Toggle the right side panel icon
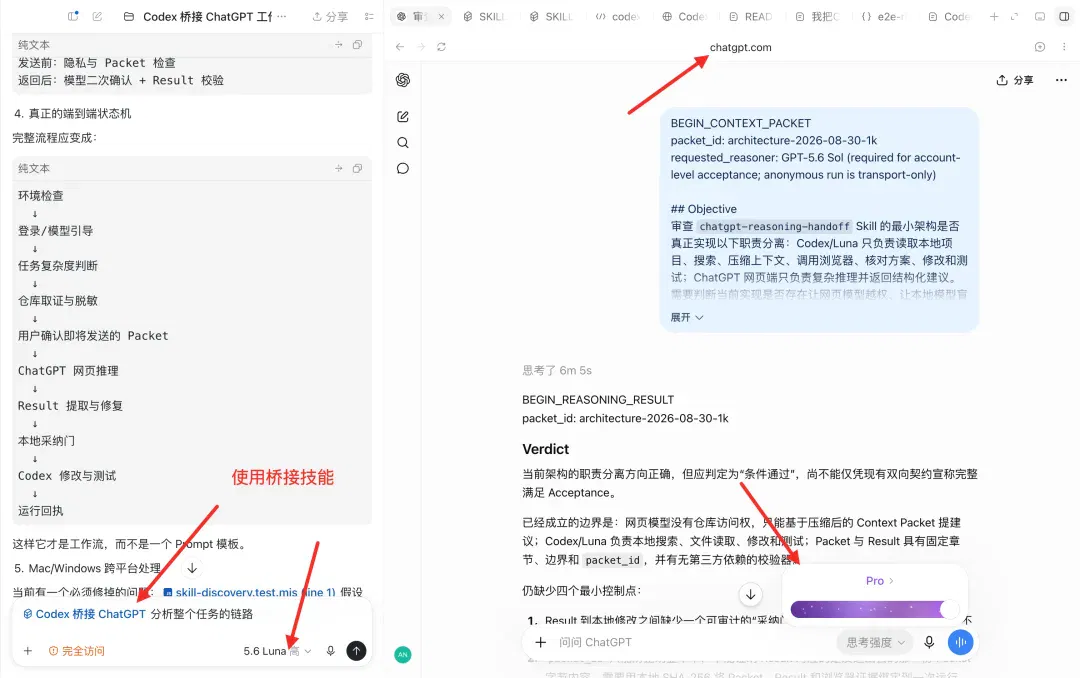1080x678 pixels. coord(1064,17)
